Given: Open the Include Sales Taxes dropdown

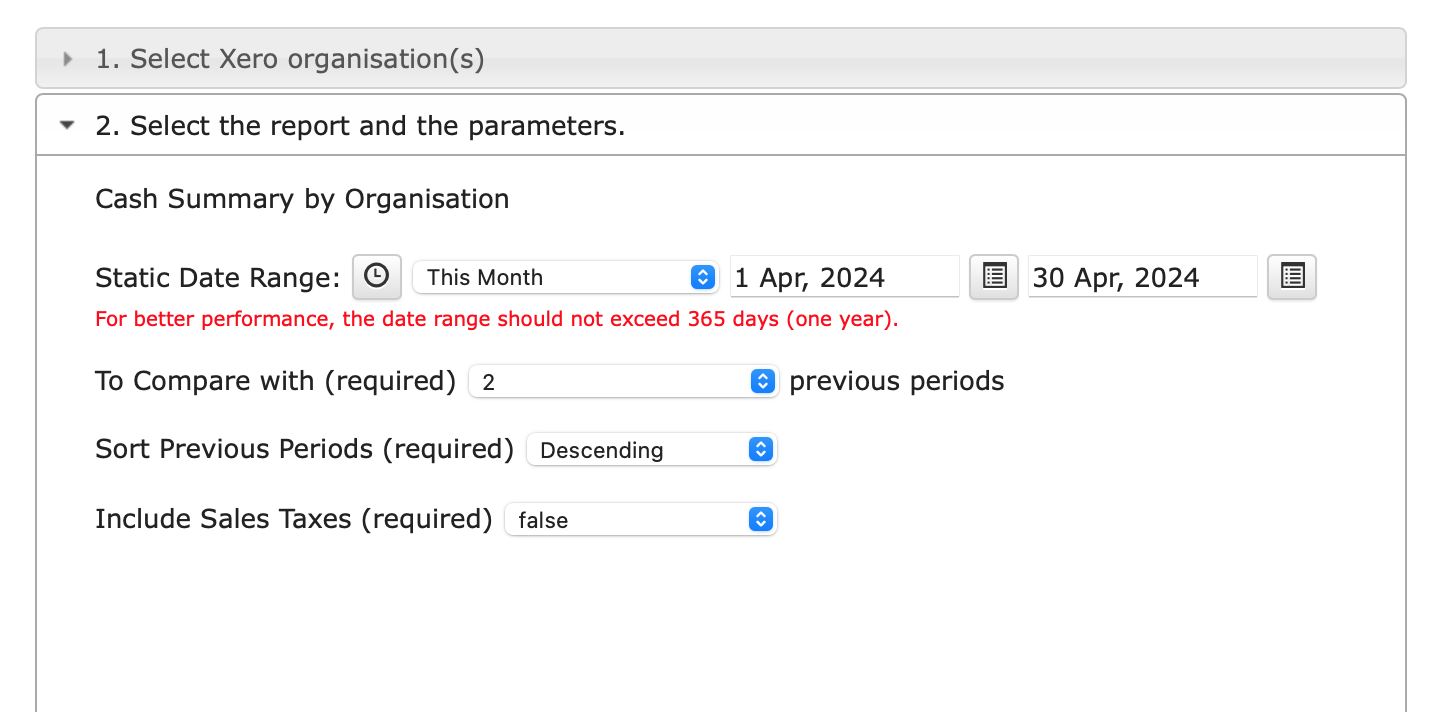Looking at the screenshot, I should point(640,520).
